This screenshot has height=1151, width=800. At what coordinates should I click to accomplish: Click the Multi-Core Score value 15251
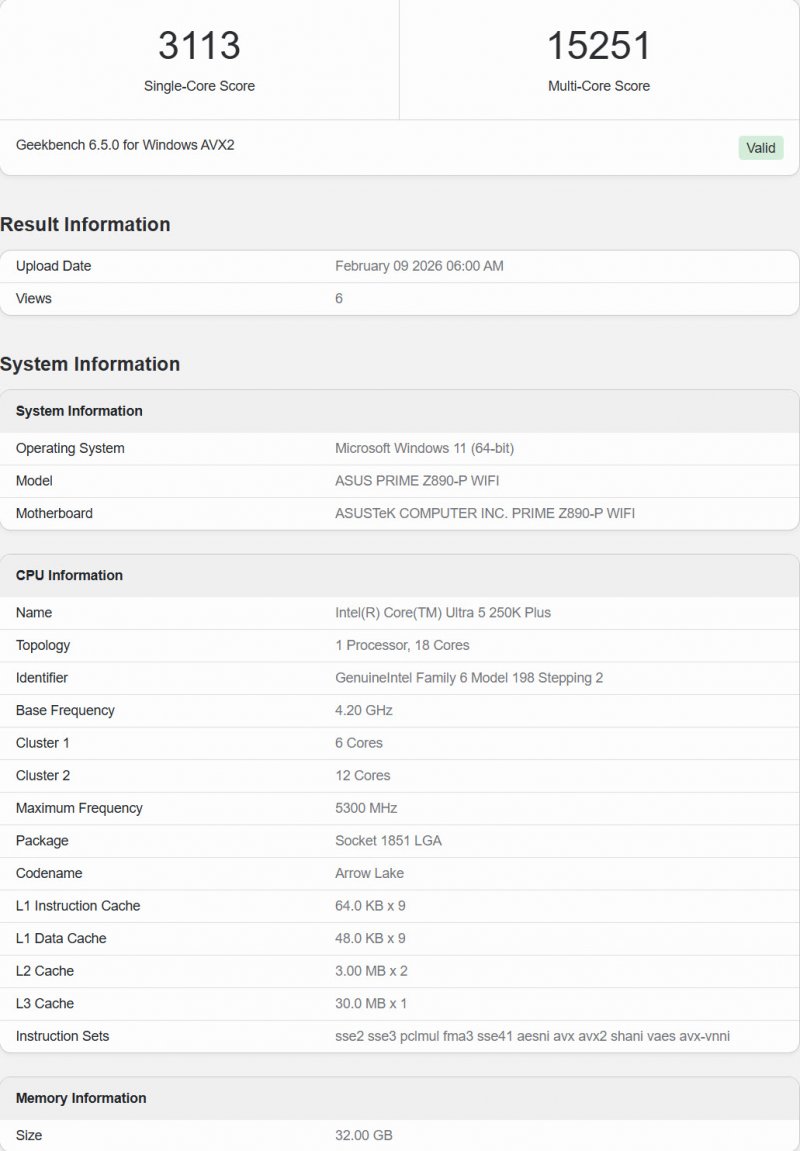pos(600,46)
